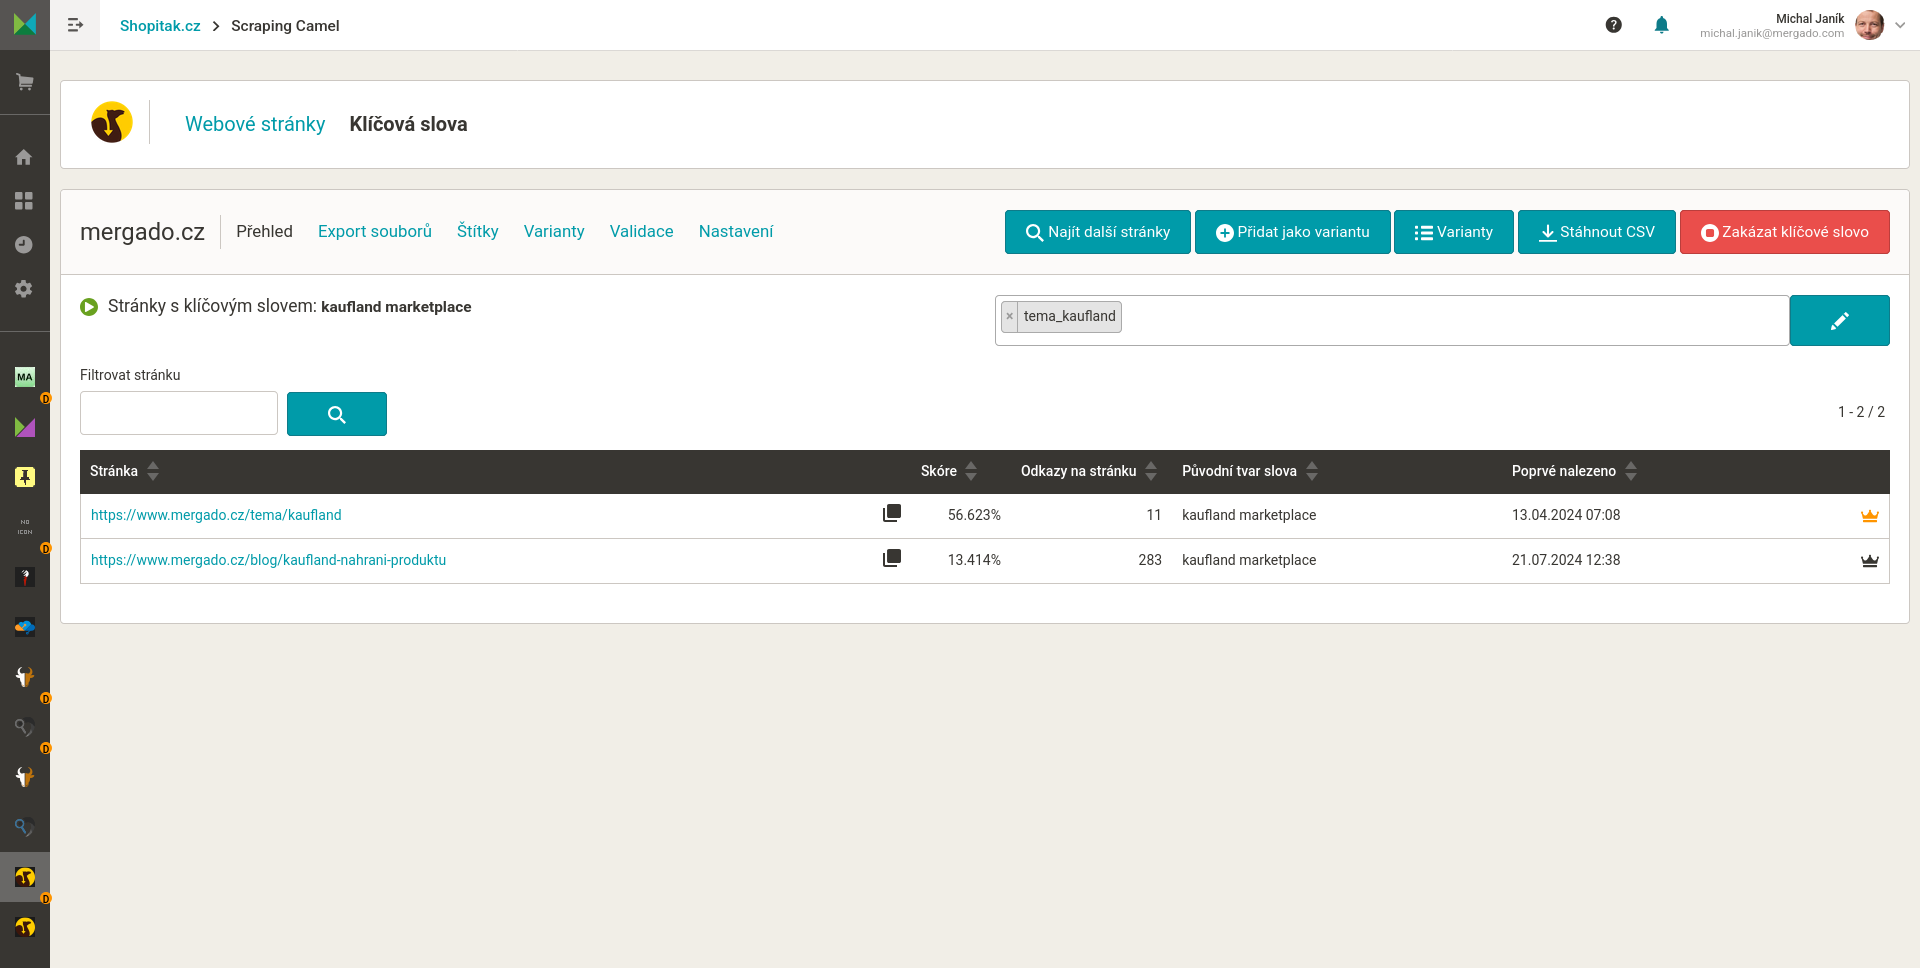Click the black crown icon in second row
The height and width of the screenshot is (968, 1920).
1869,561
